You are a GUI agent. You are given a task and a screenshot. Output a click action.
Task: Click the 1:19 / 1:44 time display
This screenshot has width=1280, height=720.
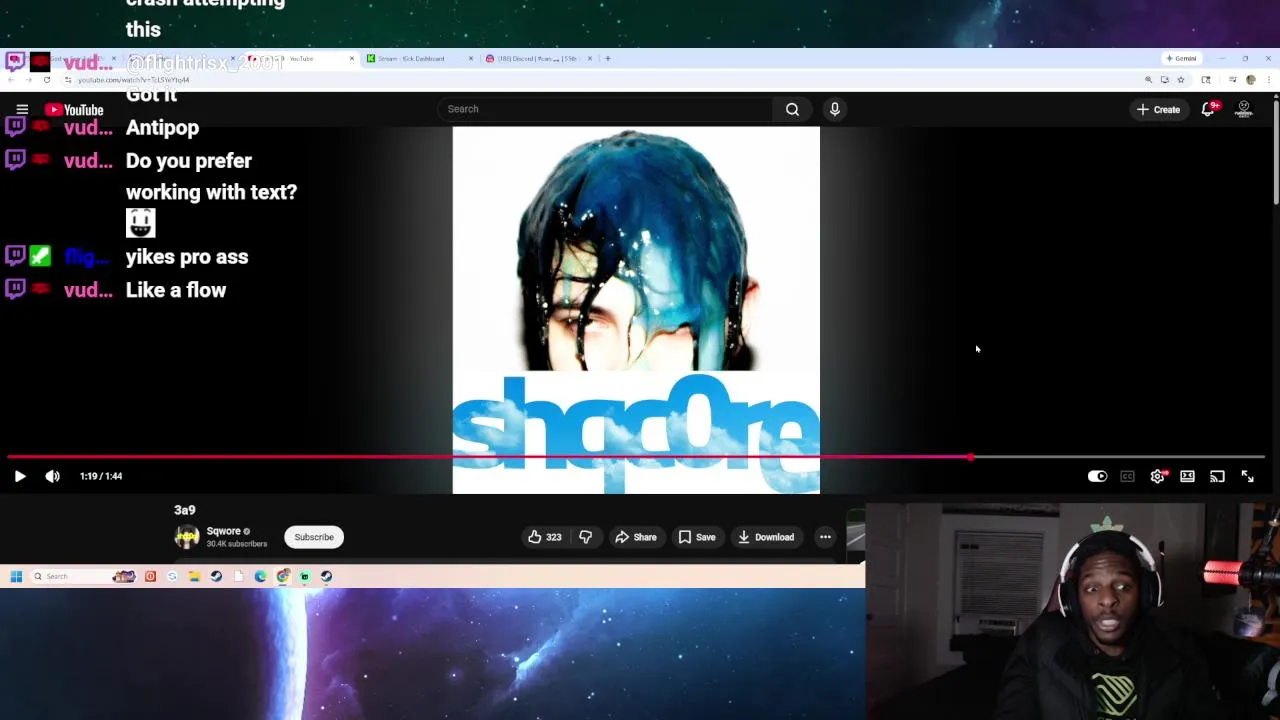tap(101, 477)
